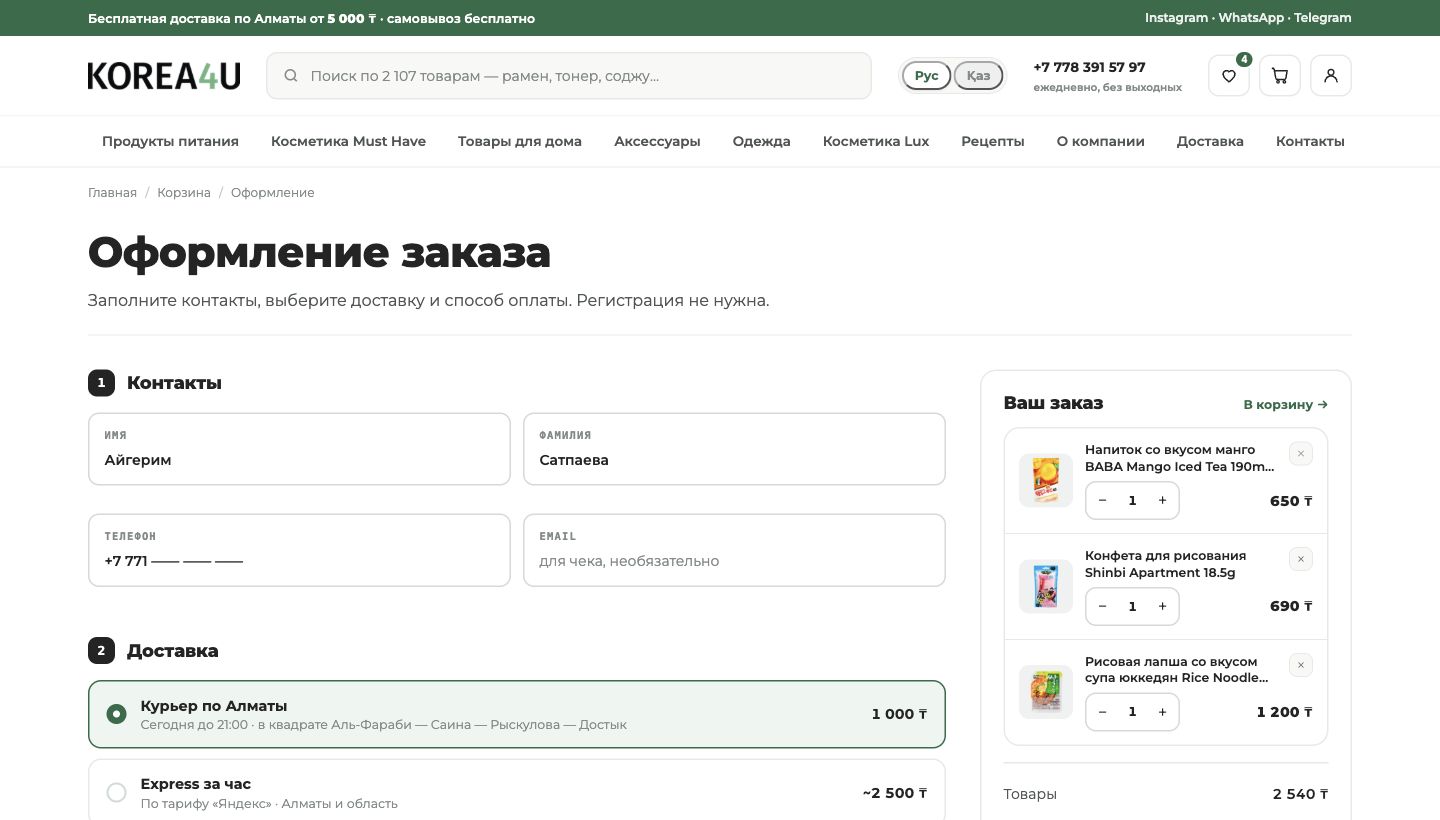The width and height of the screenshot is (1440, 820).
Task: Click the Email input field
Action: (734, 550)
